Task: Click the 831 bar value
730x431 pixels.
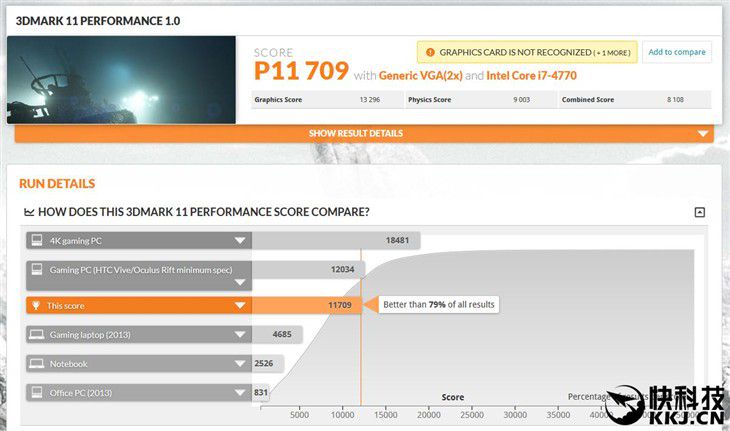Action: pos(261,392)
